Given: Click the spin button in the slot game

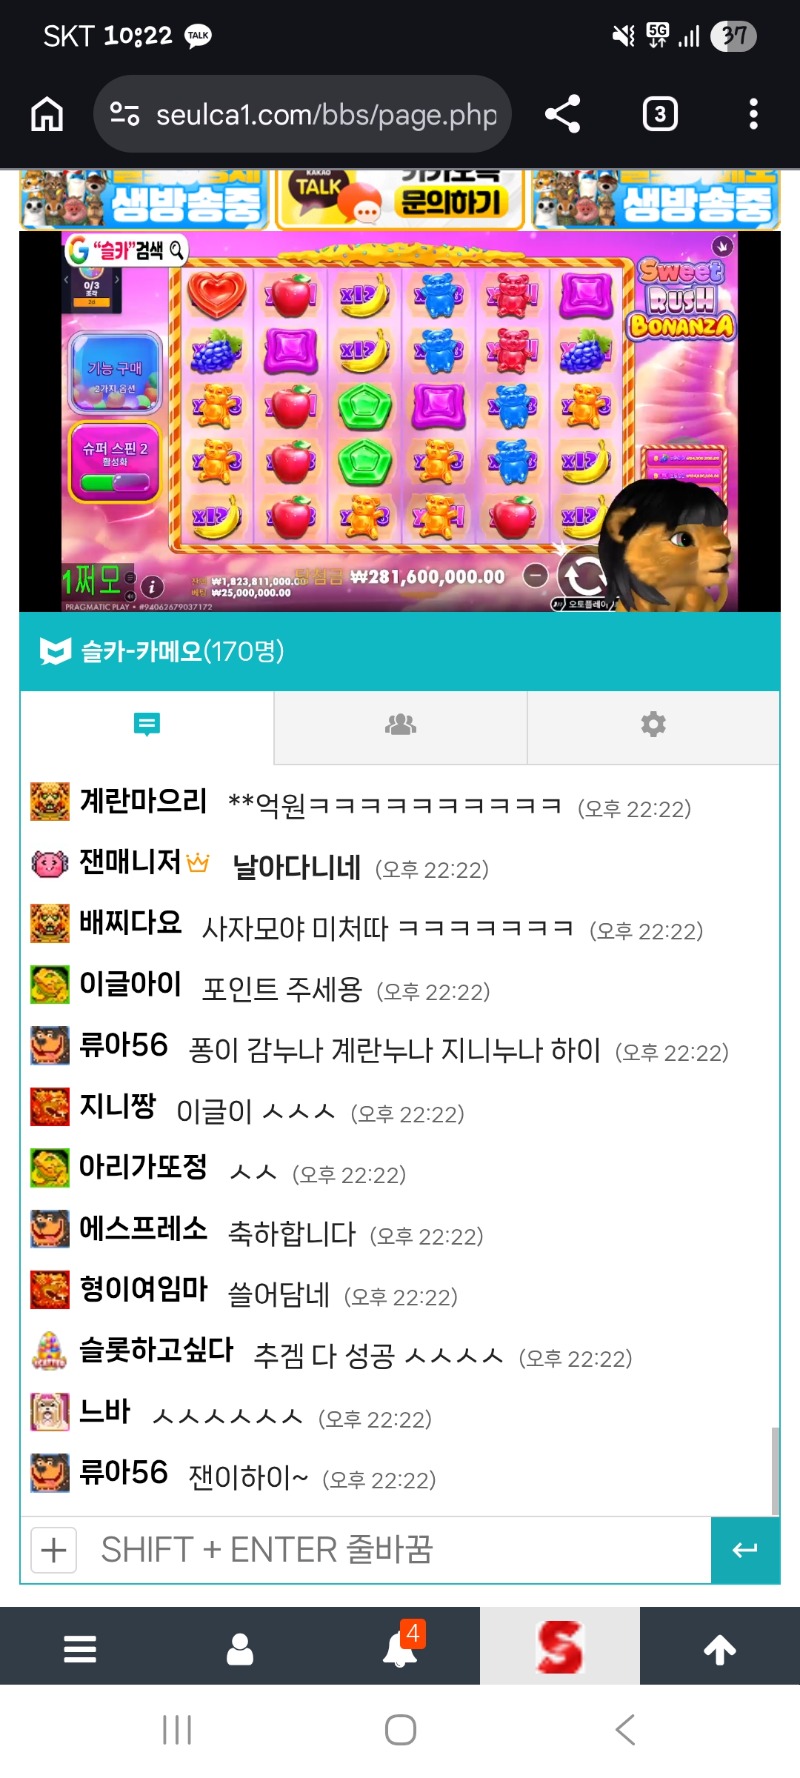Looking at the screenshot, I should click(583, 577).
